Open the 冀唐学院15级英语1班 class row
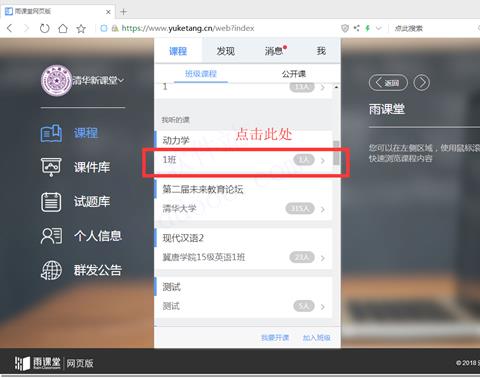The image size is (480, 378). 243,258
